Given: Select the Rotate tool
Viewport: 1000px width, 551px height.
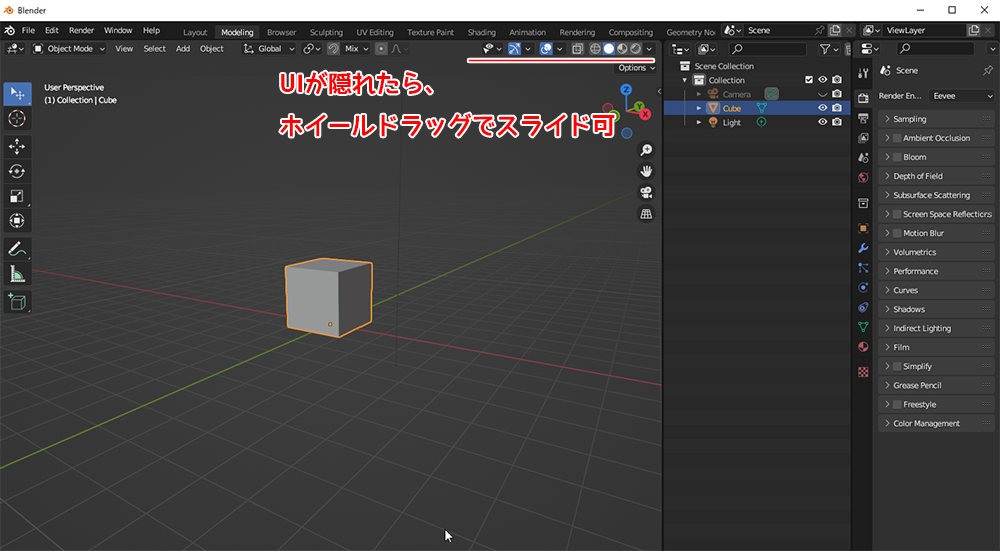Looking at the screenshot, I should tap(17, 171).
